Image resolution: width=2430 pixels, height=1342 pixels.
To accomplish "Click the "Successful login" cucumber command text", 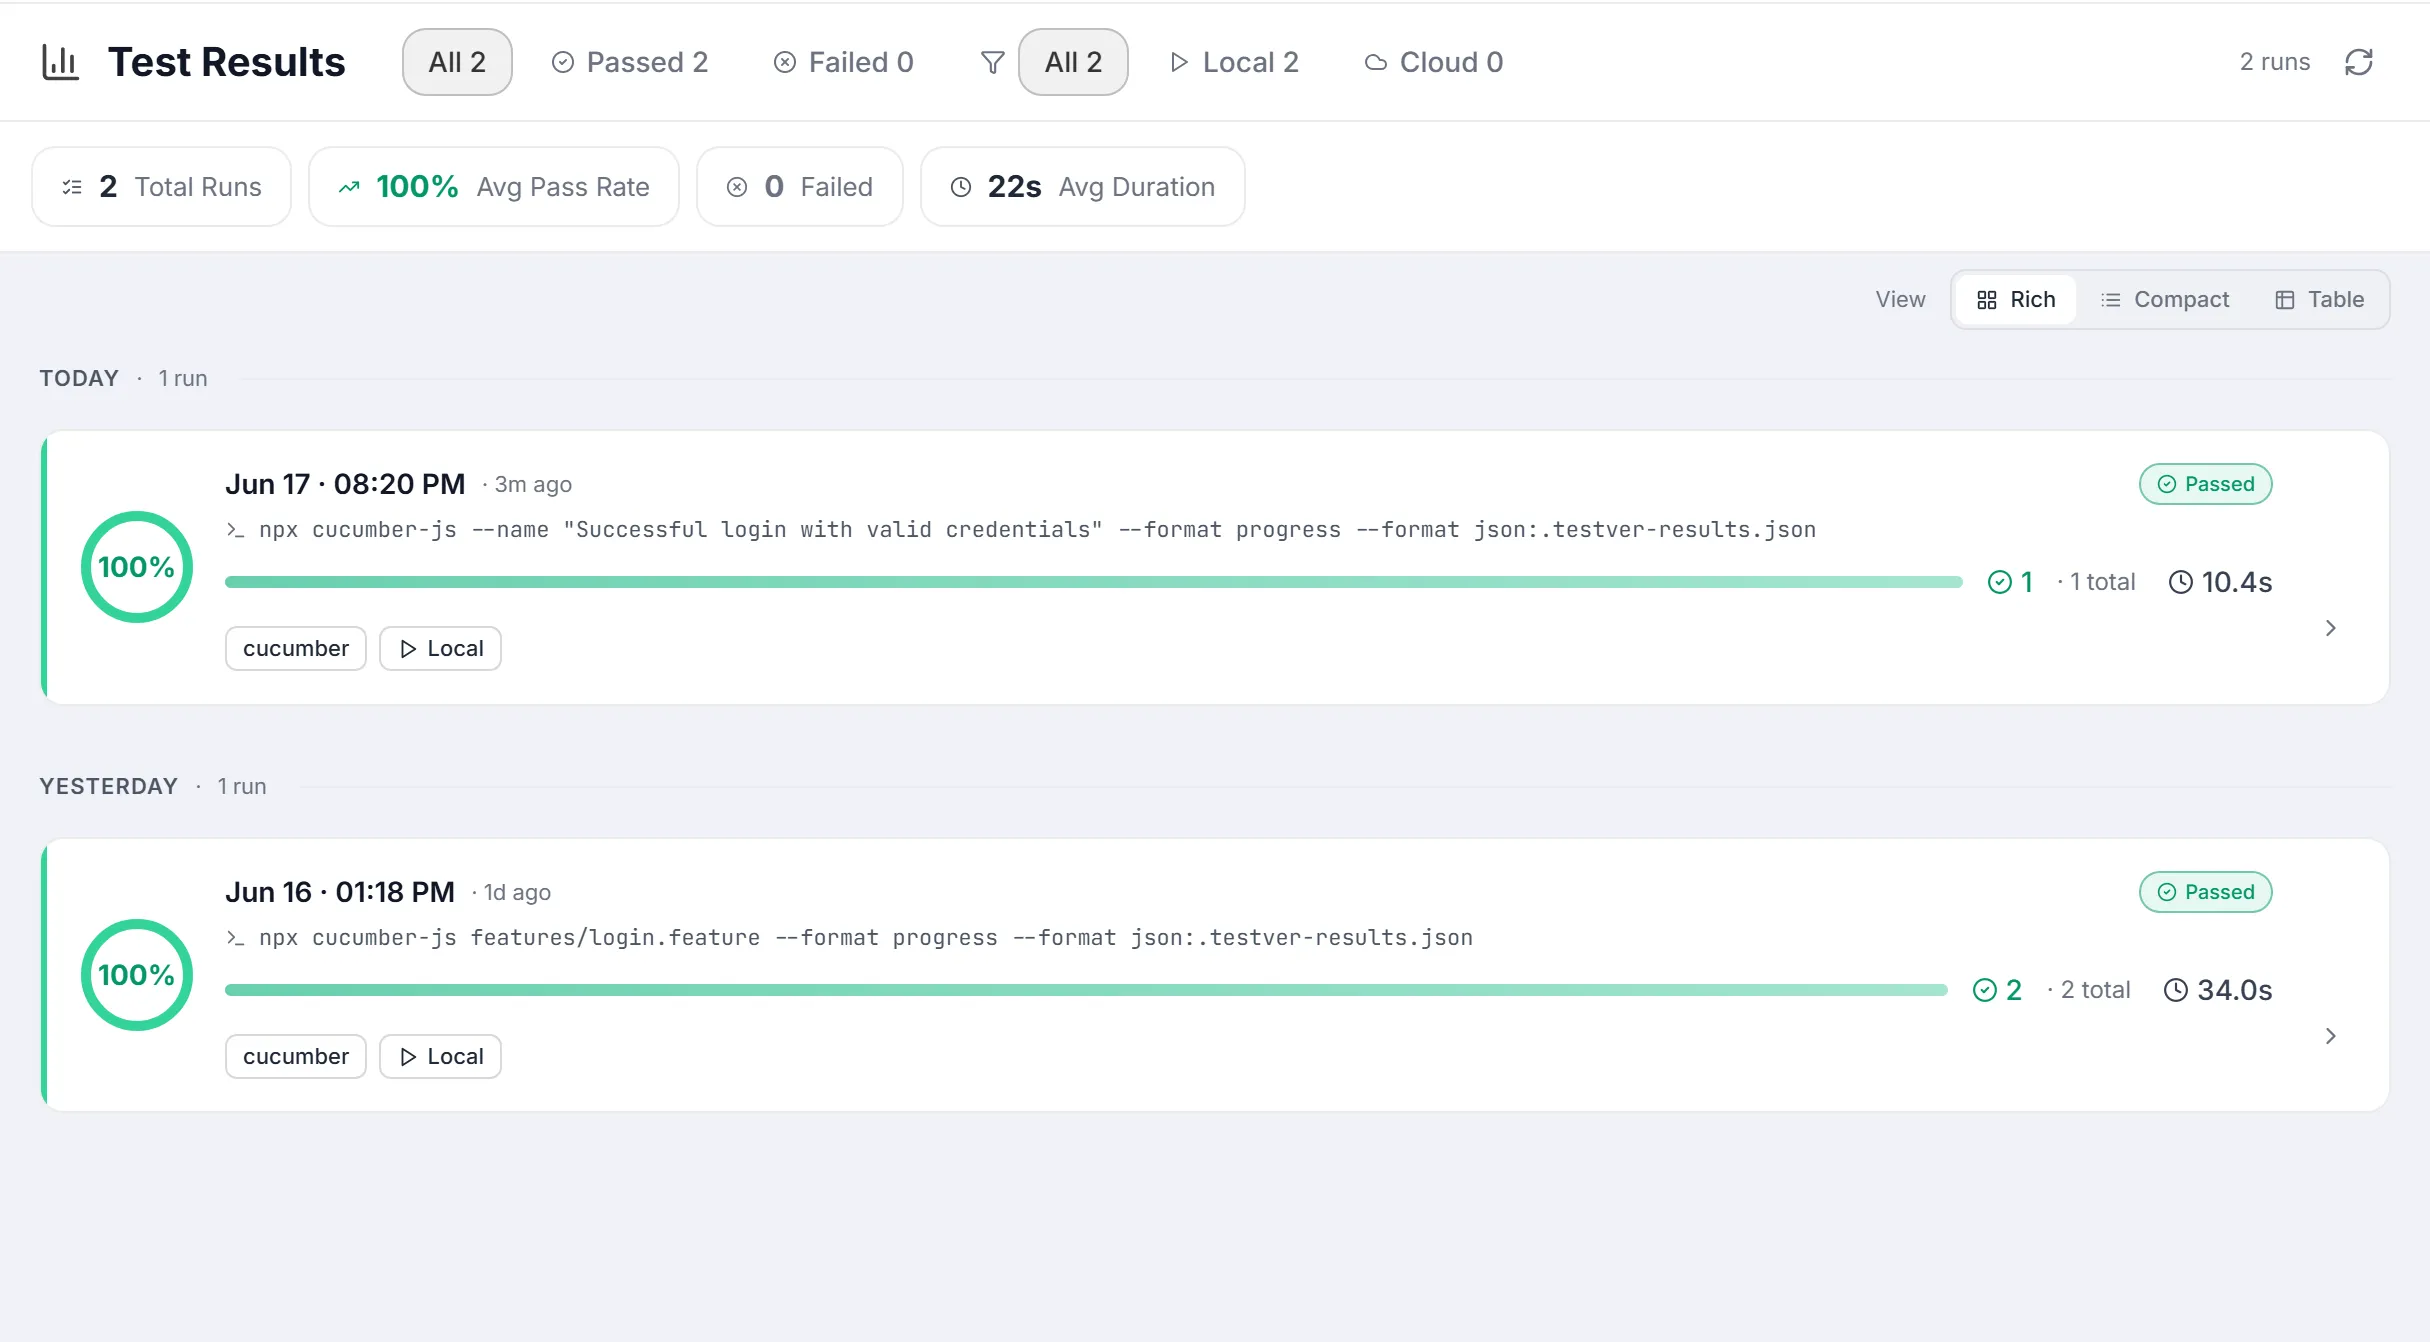I will (x=1037, y=530).
